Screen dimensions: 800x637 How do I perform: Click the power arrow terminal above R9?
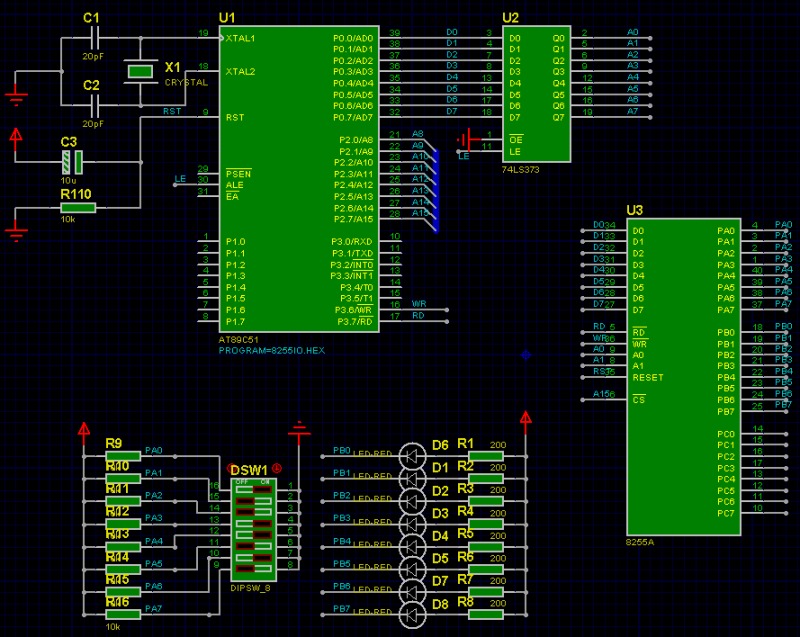84,430
